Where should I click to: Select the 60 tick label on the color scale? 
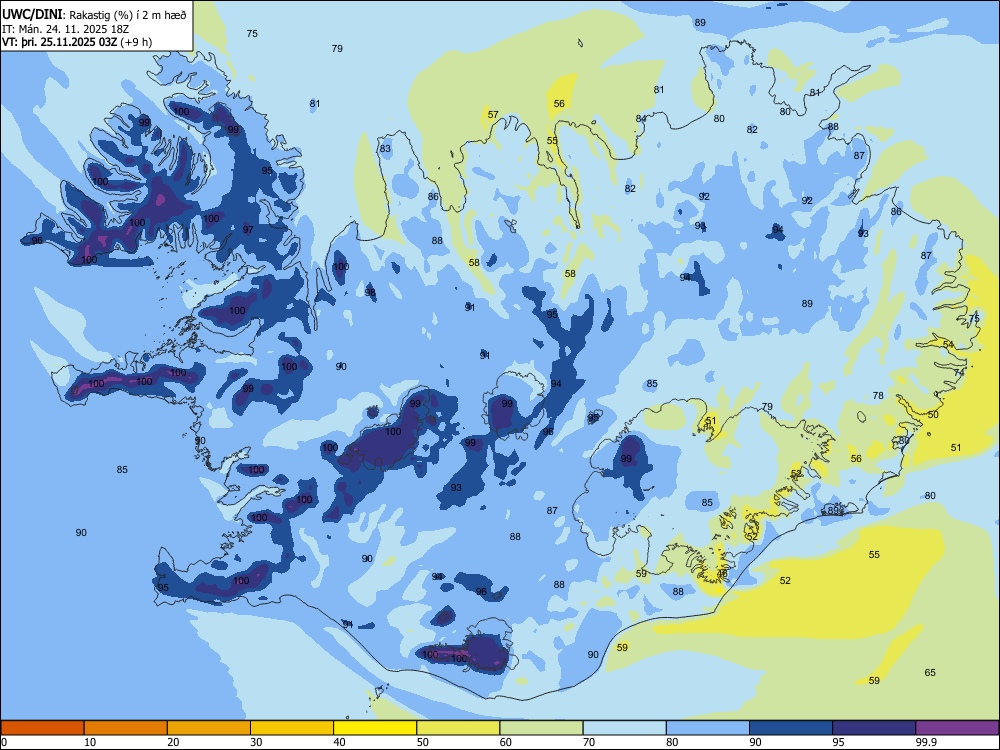point(506,742)
